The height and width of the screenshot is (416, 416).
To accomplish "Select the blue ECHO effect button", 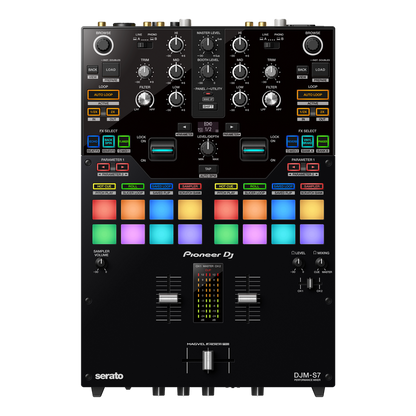I will pos(93,142).
